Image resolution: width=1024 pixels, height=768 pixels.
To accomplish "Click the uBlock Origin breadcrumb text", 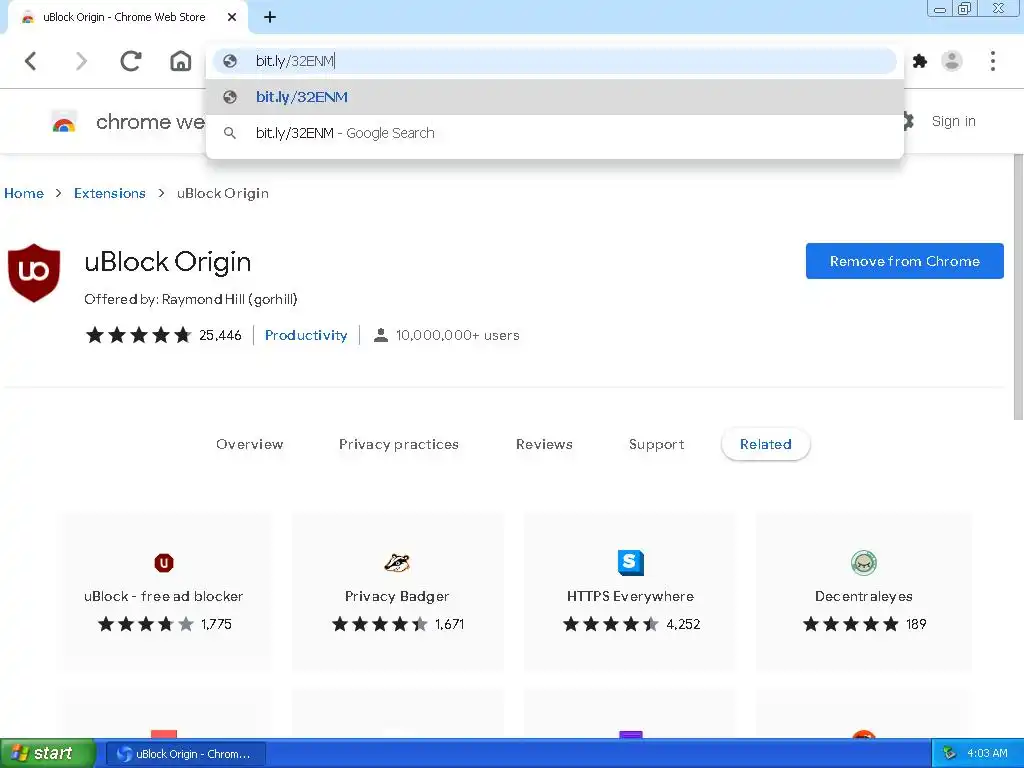I will 223,193.
